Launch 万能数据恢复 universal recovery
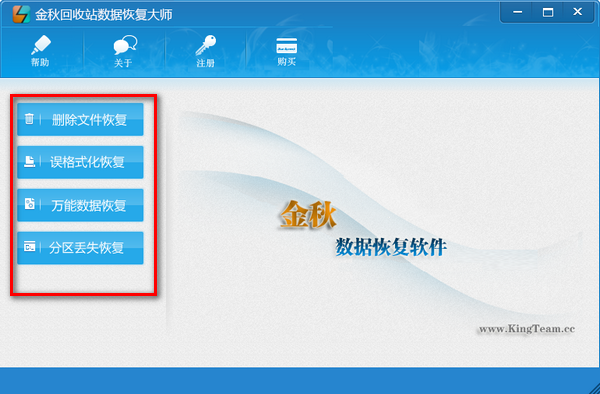Screen dimensions: 600x394 (80, 205)
